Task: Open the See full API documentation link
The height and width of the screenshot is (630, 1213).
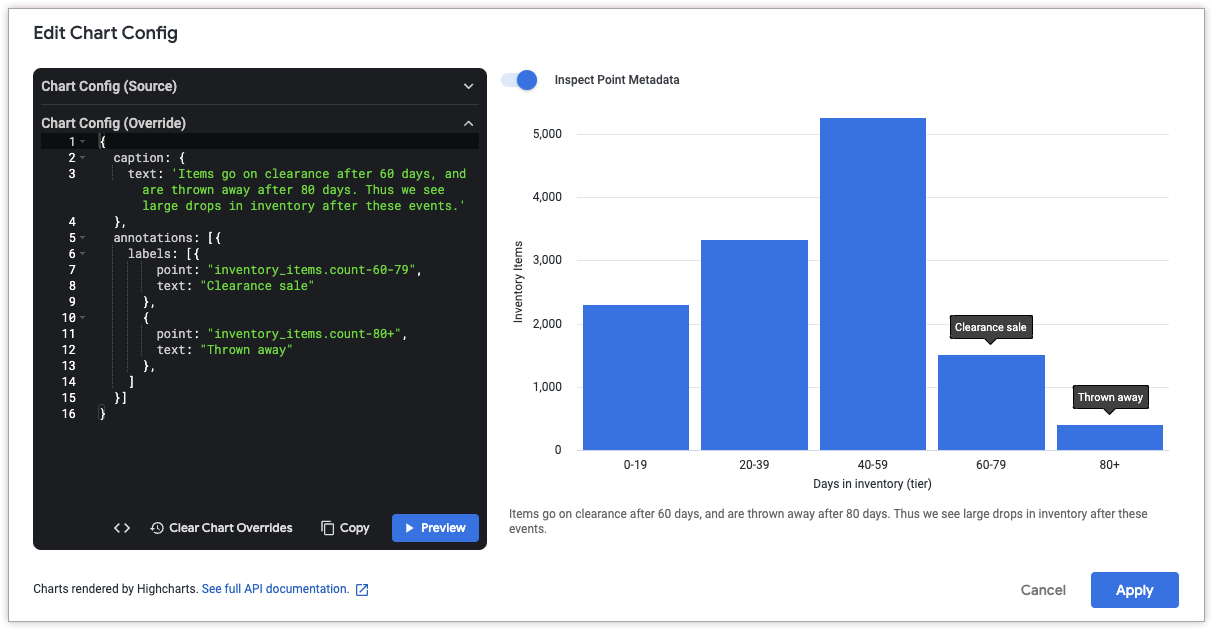Action: point(275,589)
